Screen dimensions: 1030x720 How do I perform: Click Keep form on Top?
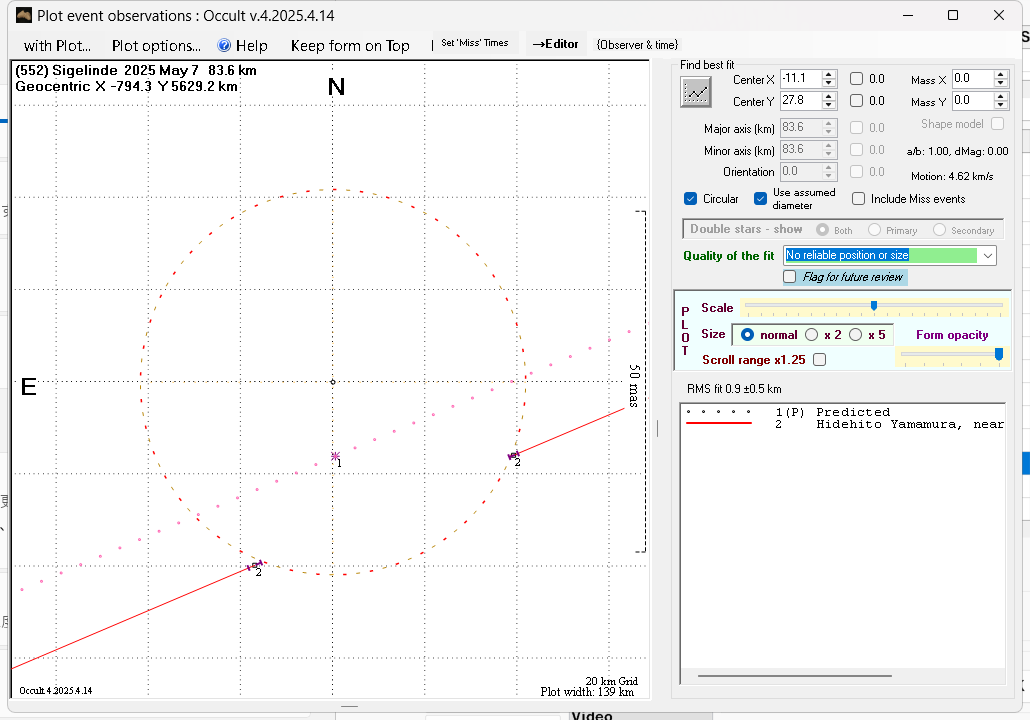[x=350, y=45]
